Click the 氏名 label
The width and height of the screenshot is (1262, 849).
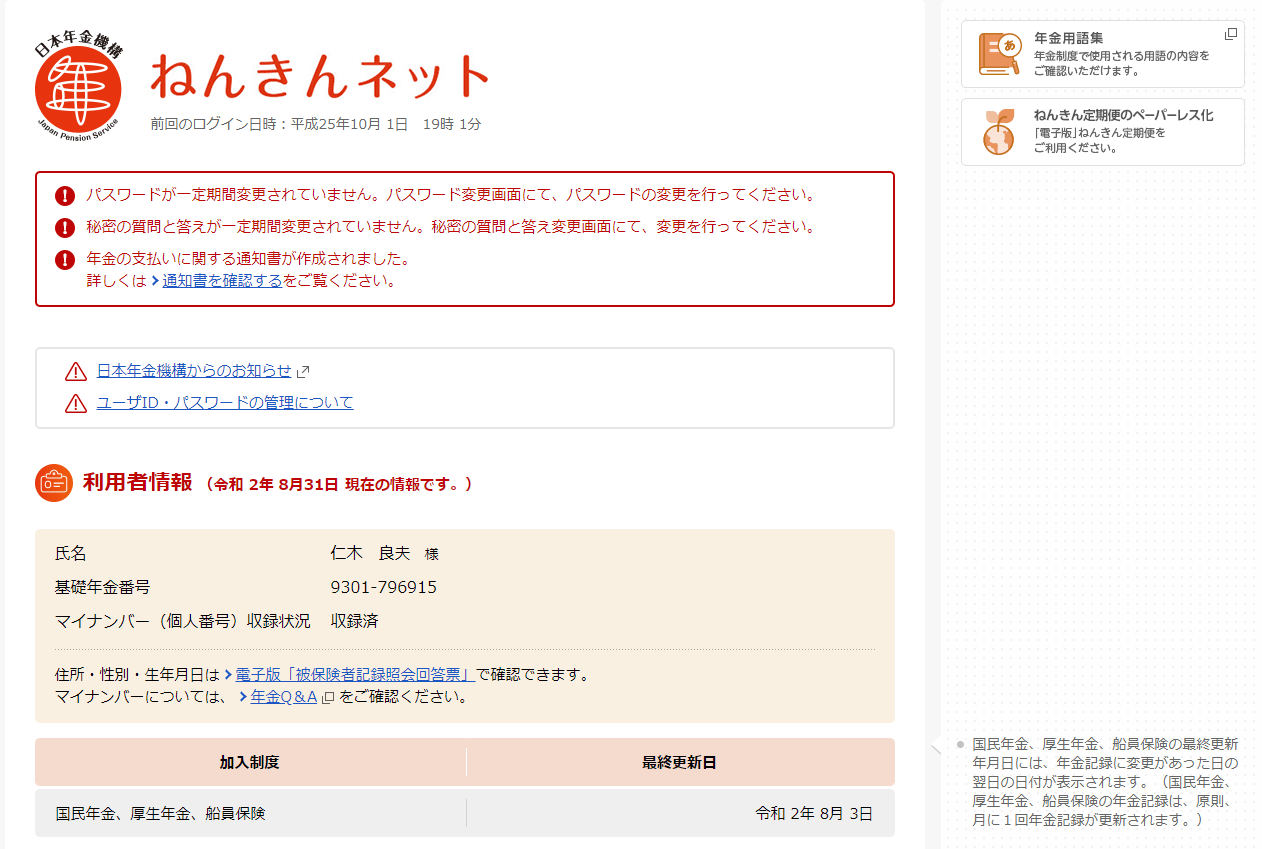(71, 553)
